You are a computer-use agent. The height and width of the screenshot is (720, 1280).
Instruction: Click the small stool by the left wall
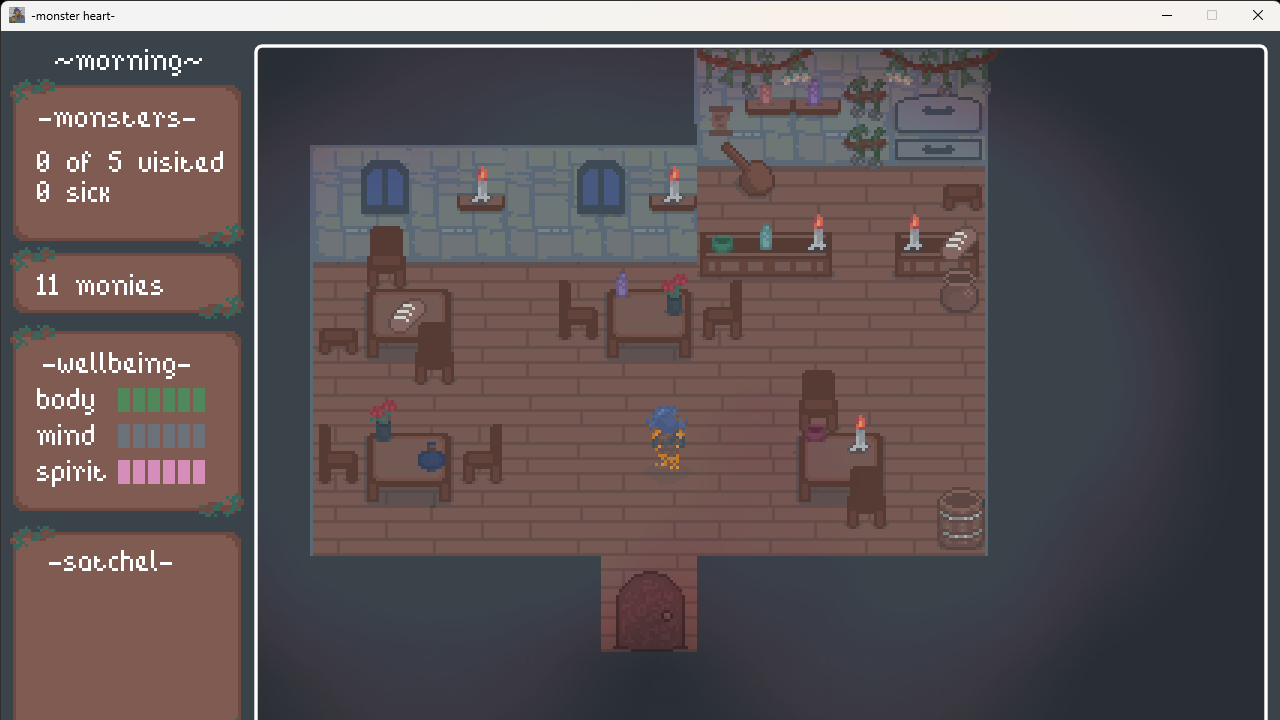[338, 340]
